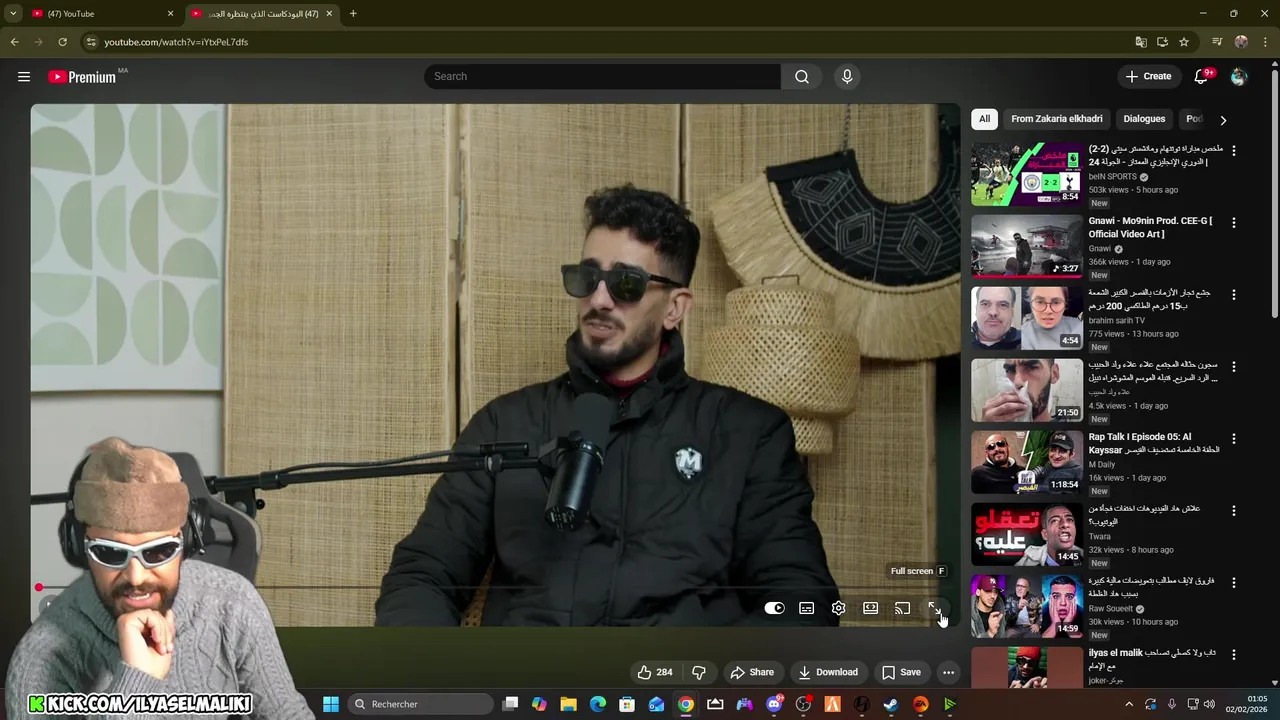Reload the current page
This screenshot has width=1280, height=720.
[x=62, y=42]
